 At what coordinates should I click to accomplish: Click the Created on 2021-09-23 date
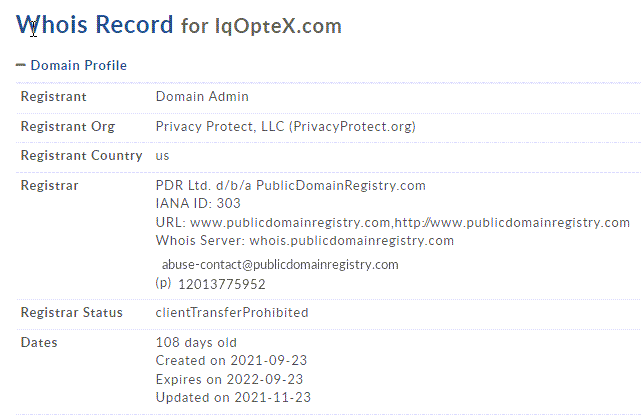[231, 360]
